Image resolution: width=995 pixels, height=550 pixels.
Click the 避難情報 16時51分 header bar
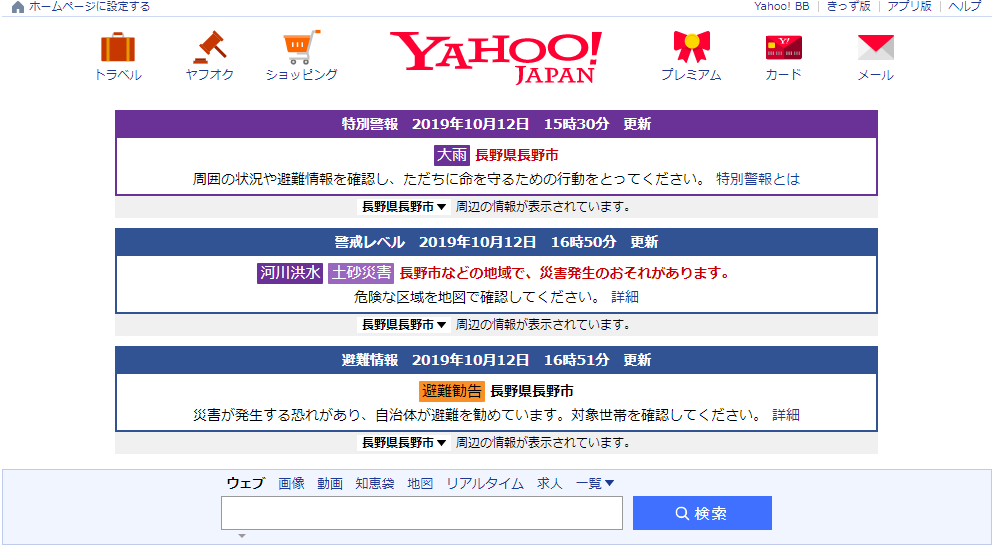(496, 360)
